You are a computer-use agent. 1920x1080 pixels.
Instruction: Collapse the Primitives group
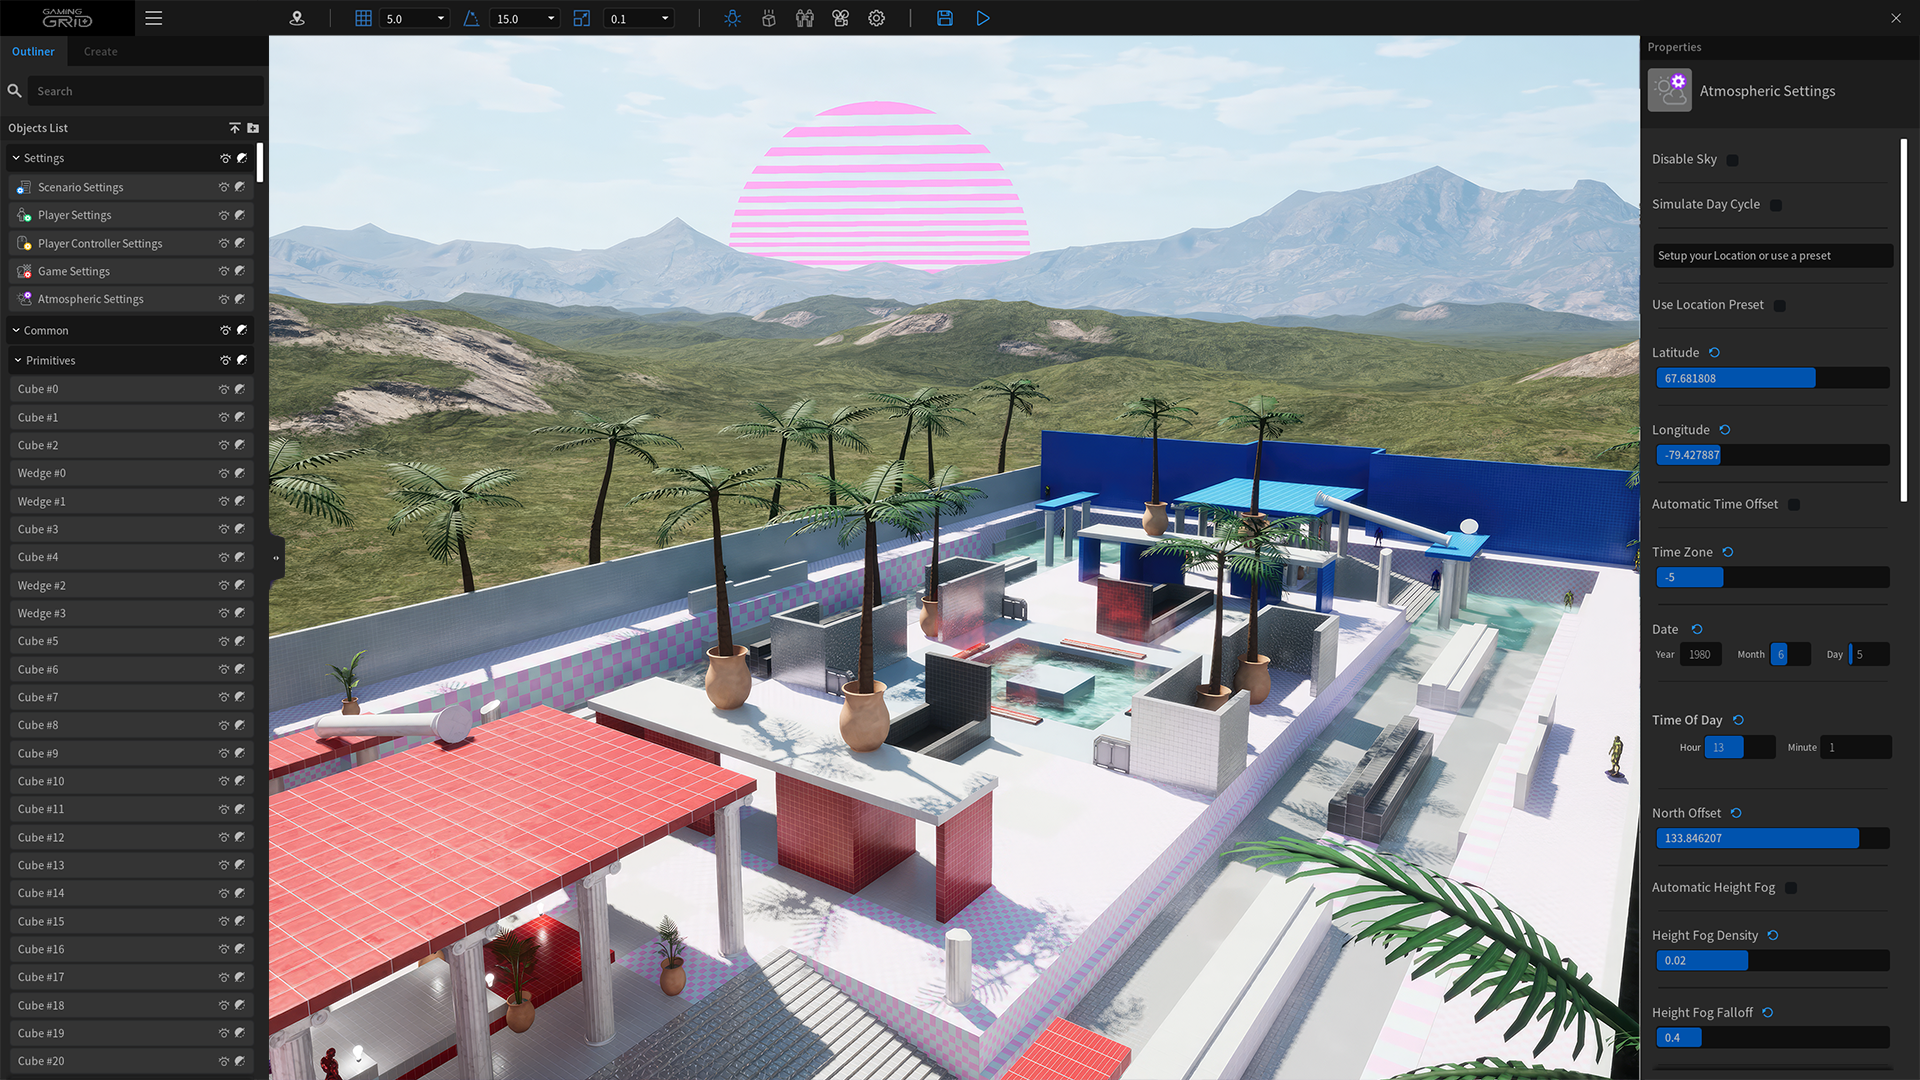18,360
